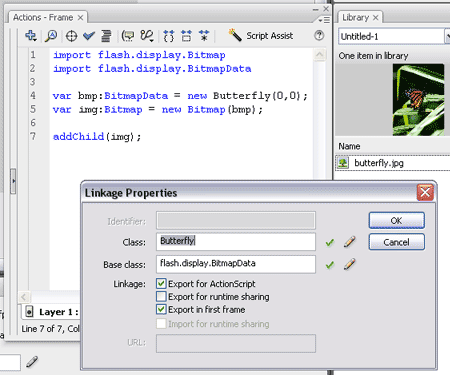
Task: Expand all code icon
Action: pos(204,35)
